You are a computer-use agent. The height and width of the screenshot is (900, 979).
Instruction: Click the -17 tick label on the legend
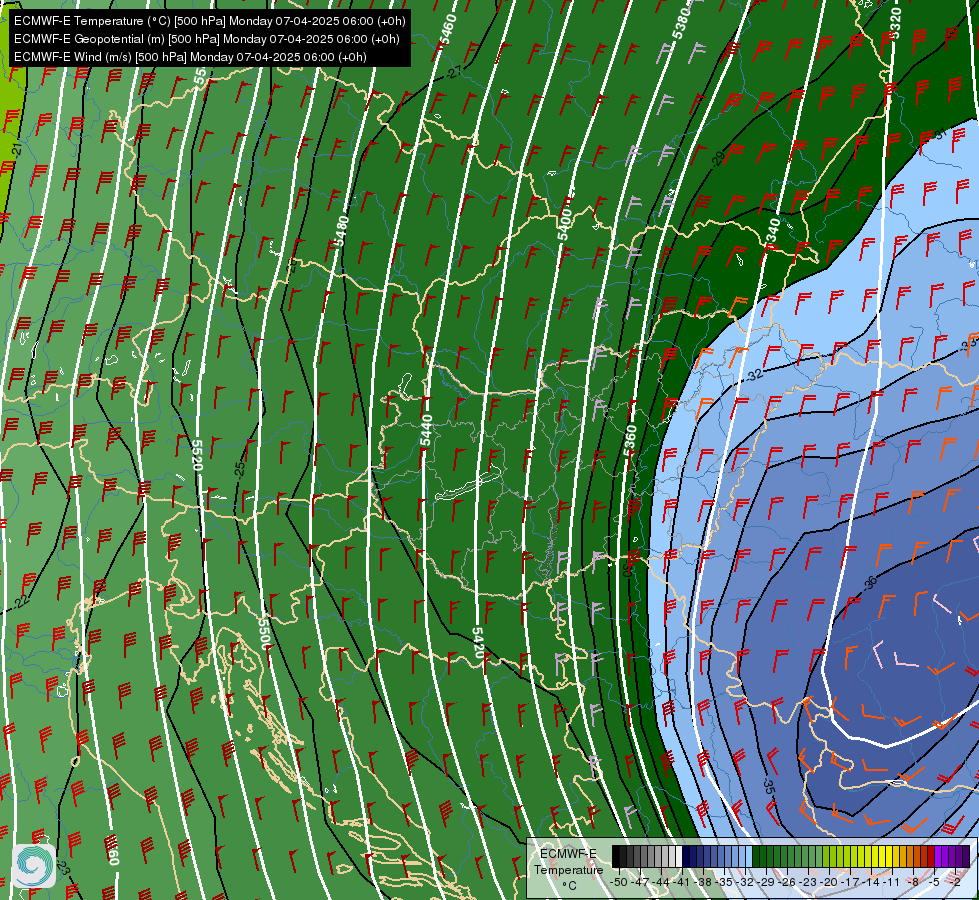click(x=850, y=882)
